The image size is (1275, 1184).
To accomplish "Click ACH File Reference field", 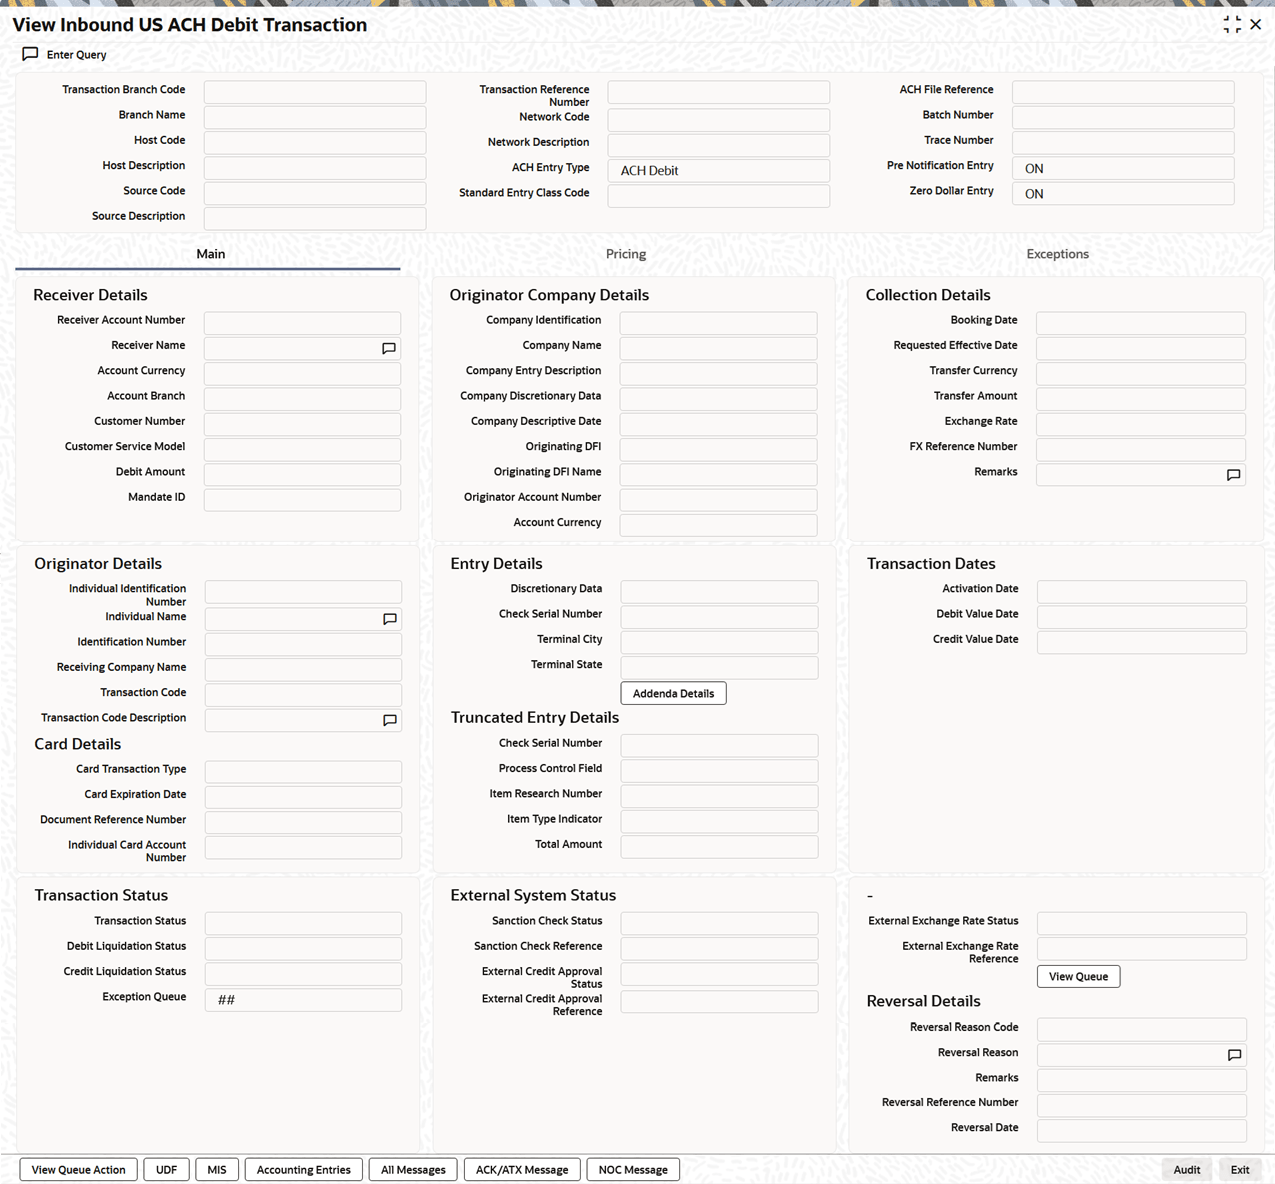I will point(1123,92).
